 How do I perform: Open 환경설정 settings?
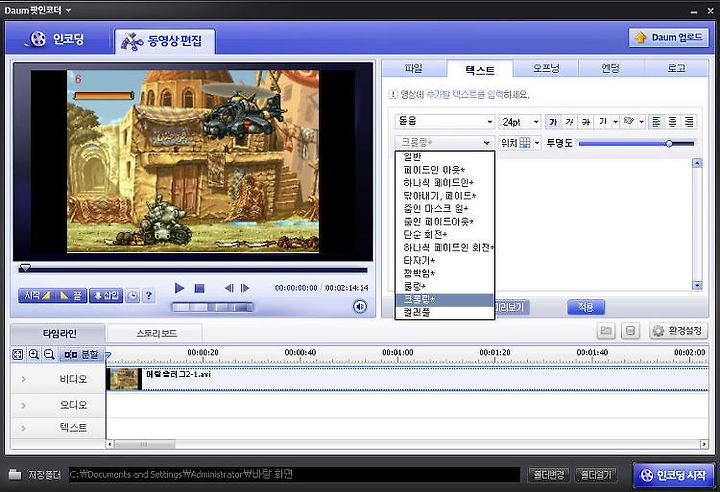(x=679, y=331)
